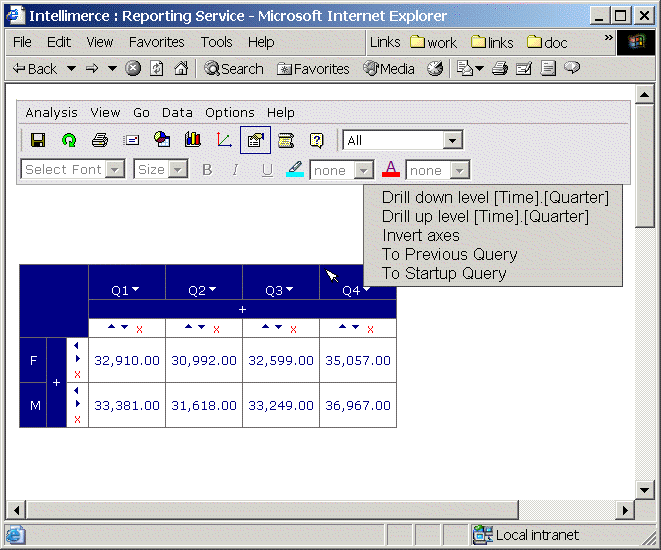Select Invert axes from popup menu
Screen dimensions: 661x550
[x=421, y=235]
